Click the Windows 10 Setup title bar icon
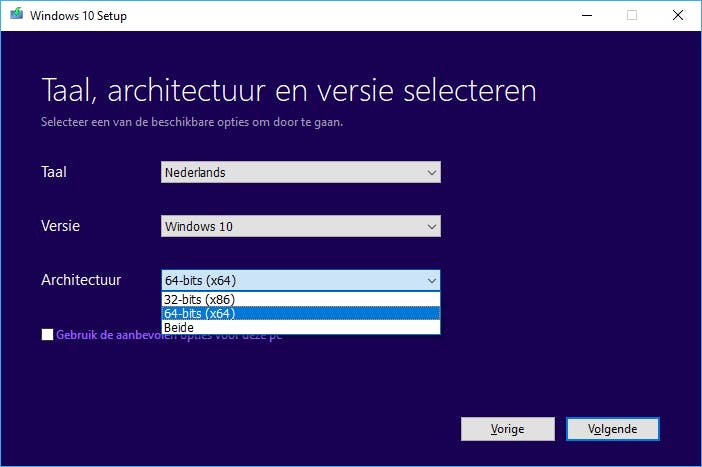This screenshot has height=467, width=702. (x=15, y=16)
